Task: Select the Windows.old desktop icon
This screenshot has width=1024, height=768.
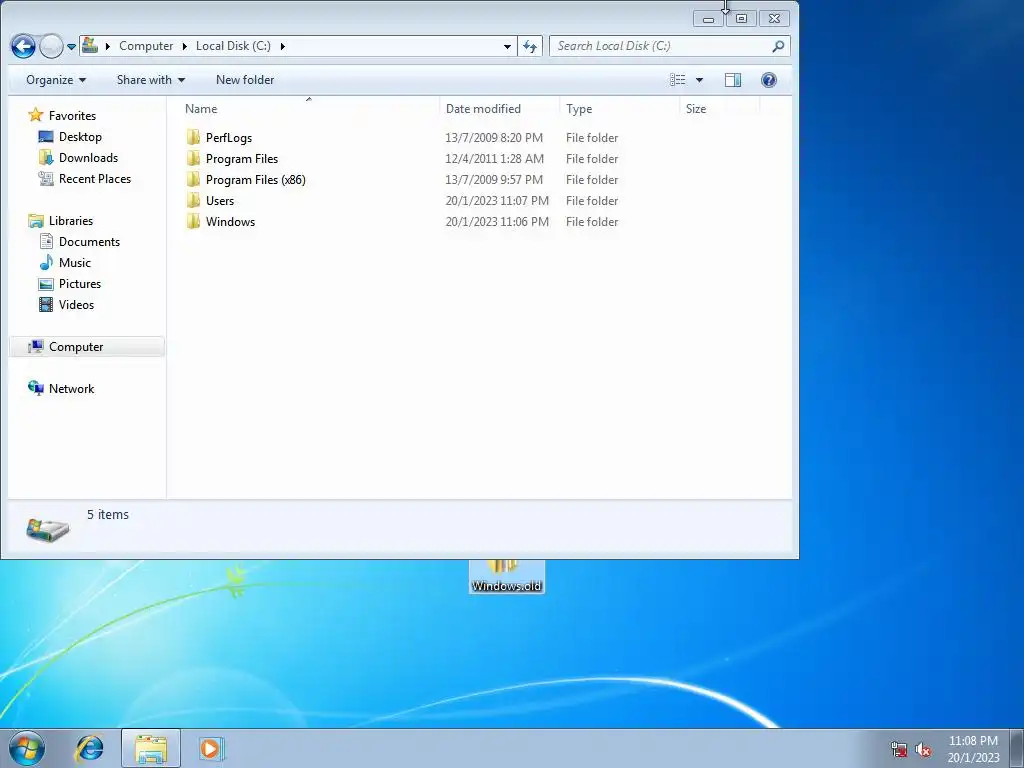Action: 507,576
